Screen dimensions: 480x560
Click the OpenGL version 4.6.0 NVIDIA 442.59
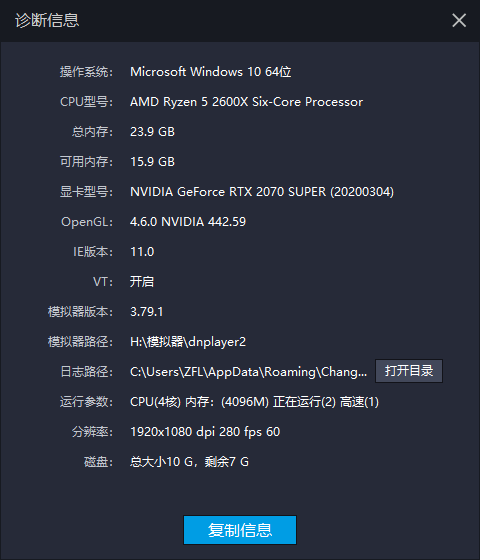tap(188, 222)
